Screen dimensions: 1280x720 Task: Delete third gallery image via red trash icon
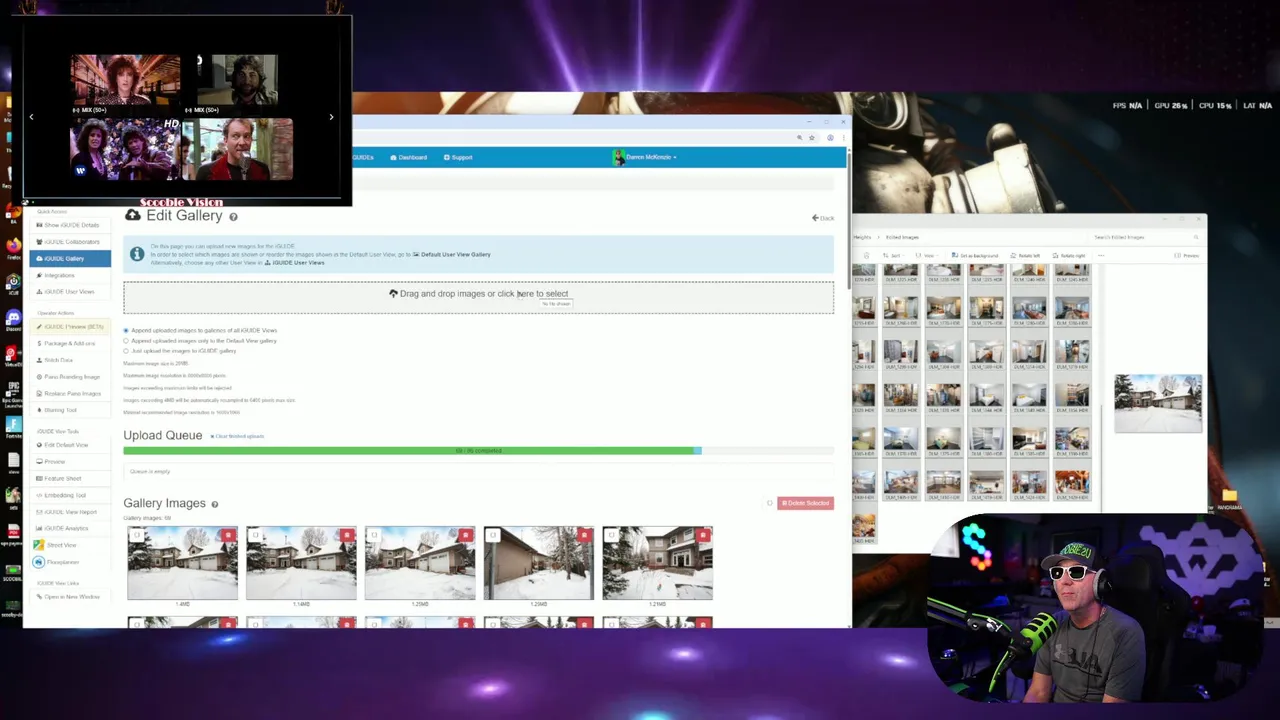pyautogui.click(x=465, y=536)
